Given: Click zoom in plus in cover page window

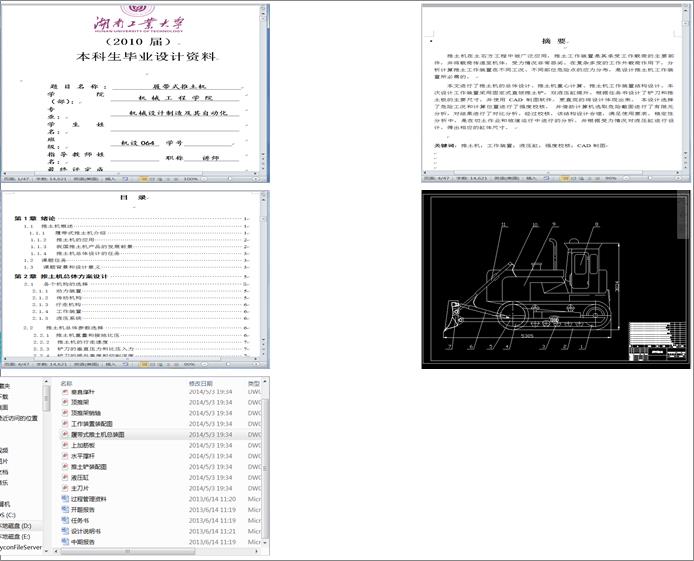Looking at the screenshot, I should 257,179.
